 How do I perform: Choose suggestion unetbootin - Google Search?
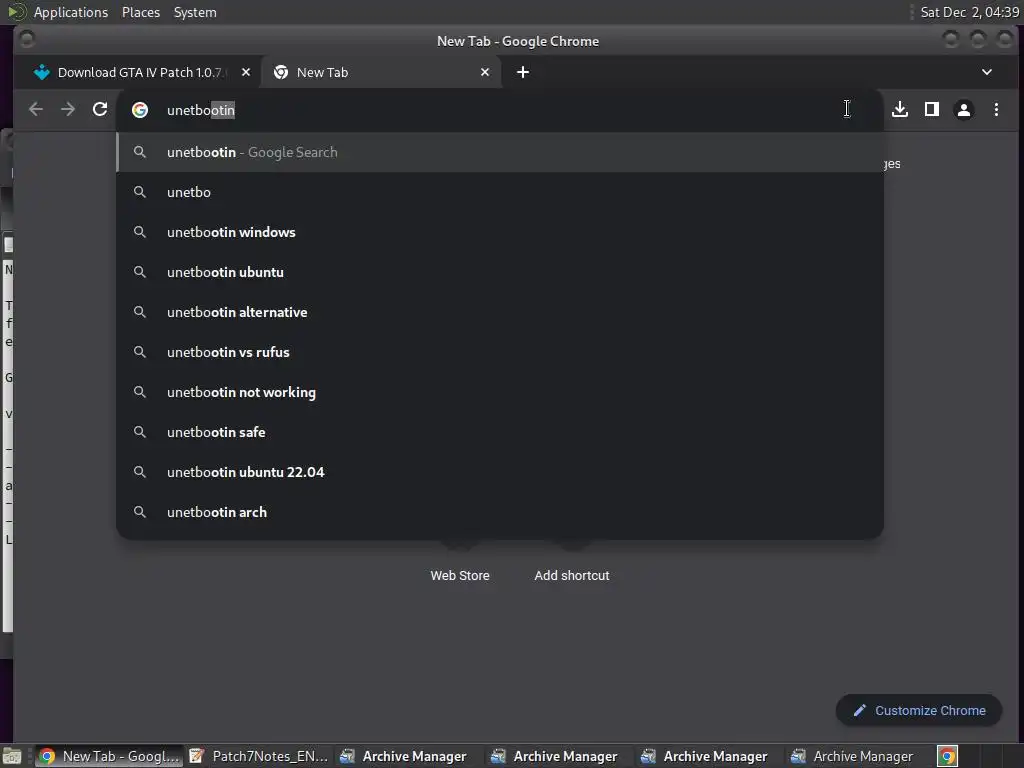pyautogui.click(x=500, y=152)
